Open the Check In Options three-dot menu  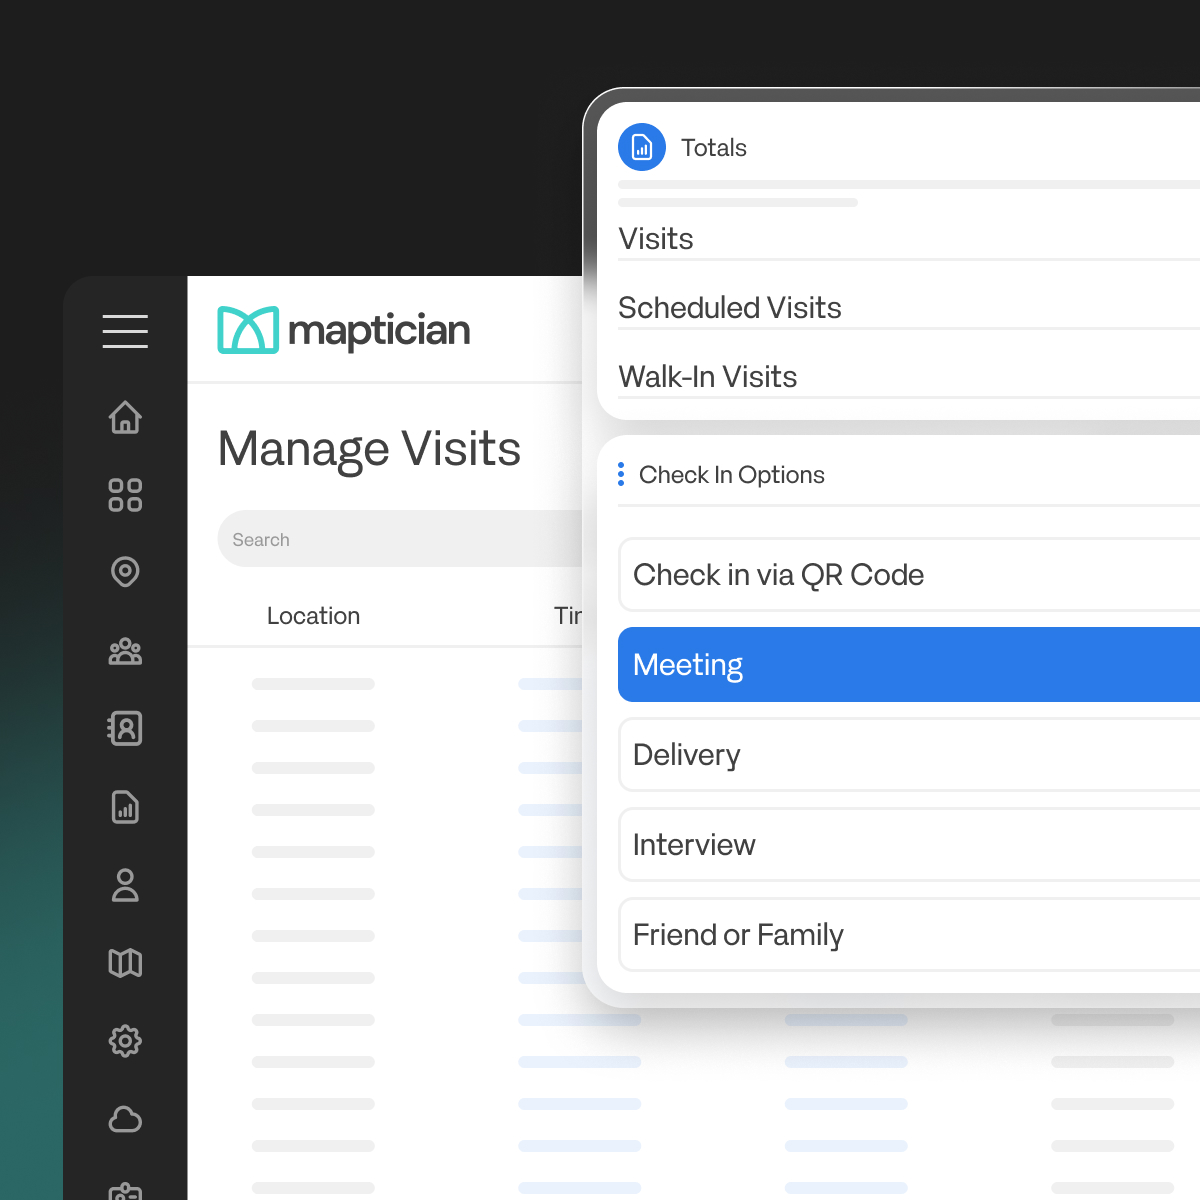[x=621, y=474]
